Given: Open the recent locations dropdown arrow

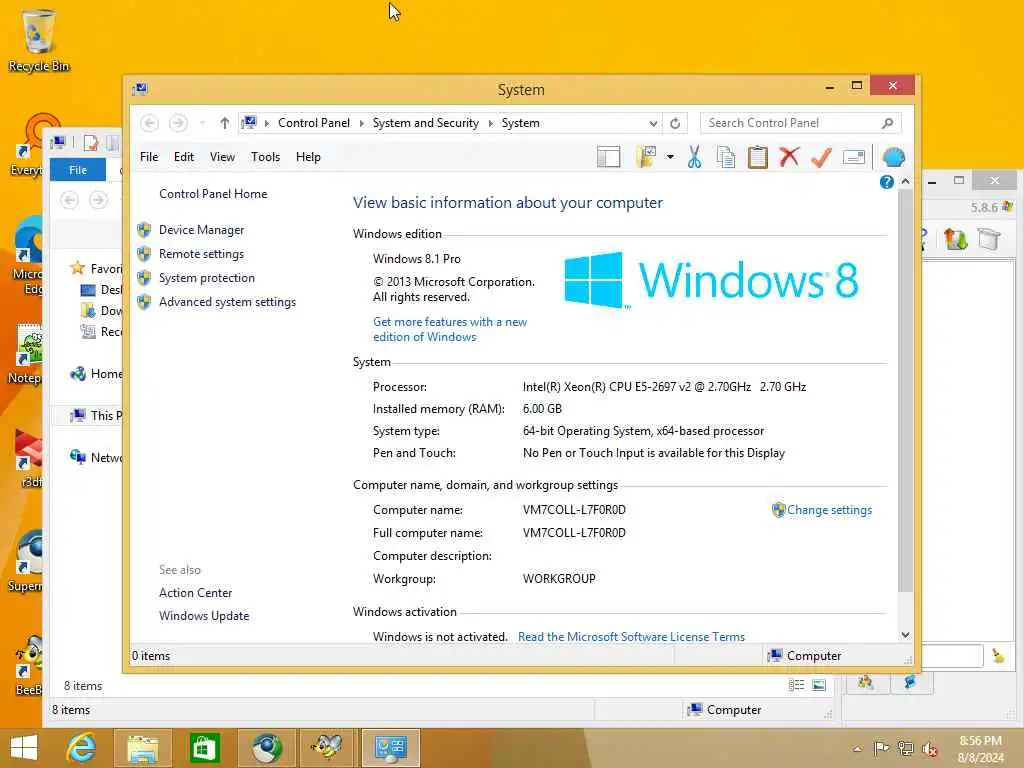Looking at the screenshot, I should (x=203, y=123).
